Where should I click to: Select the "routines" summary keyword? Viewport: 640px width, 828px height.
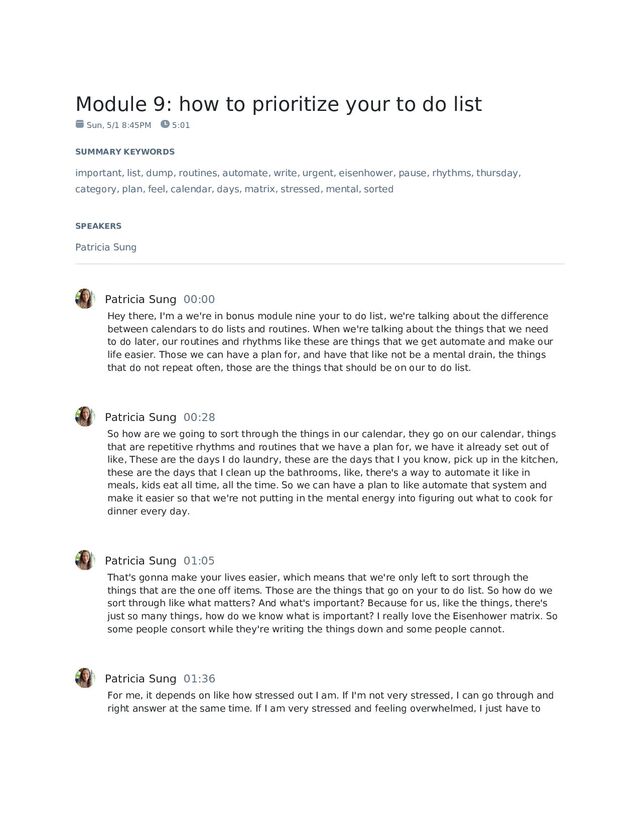click(198, 173)
